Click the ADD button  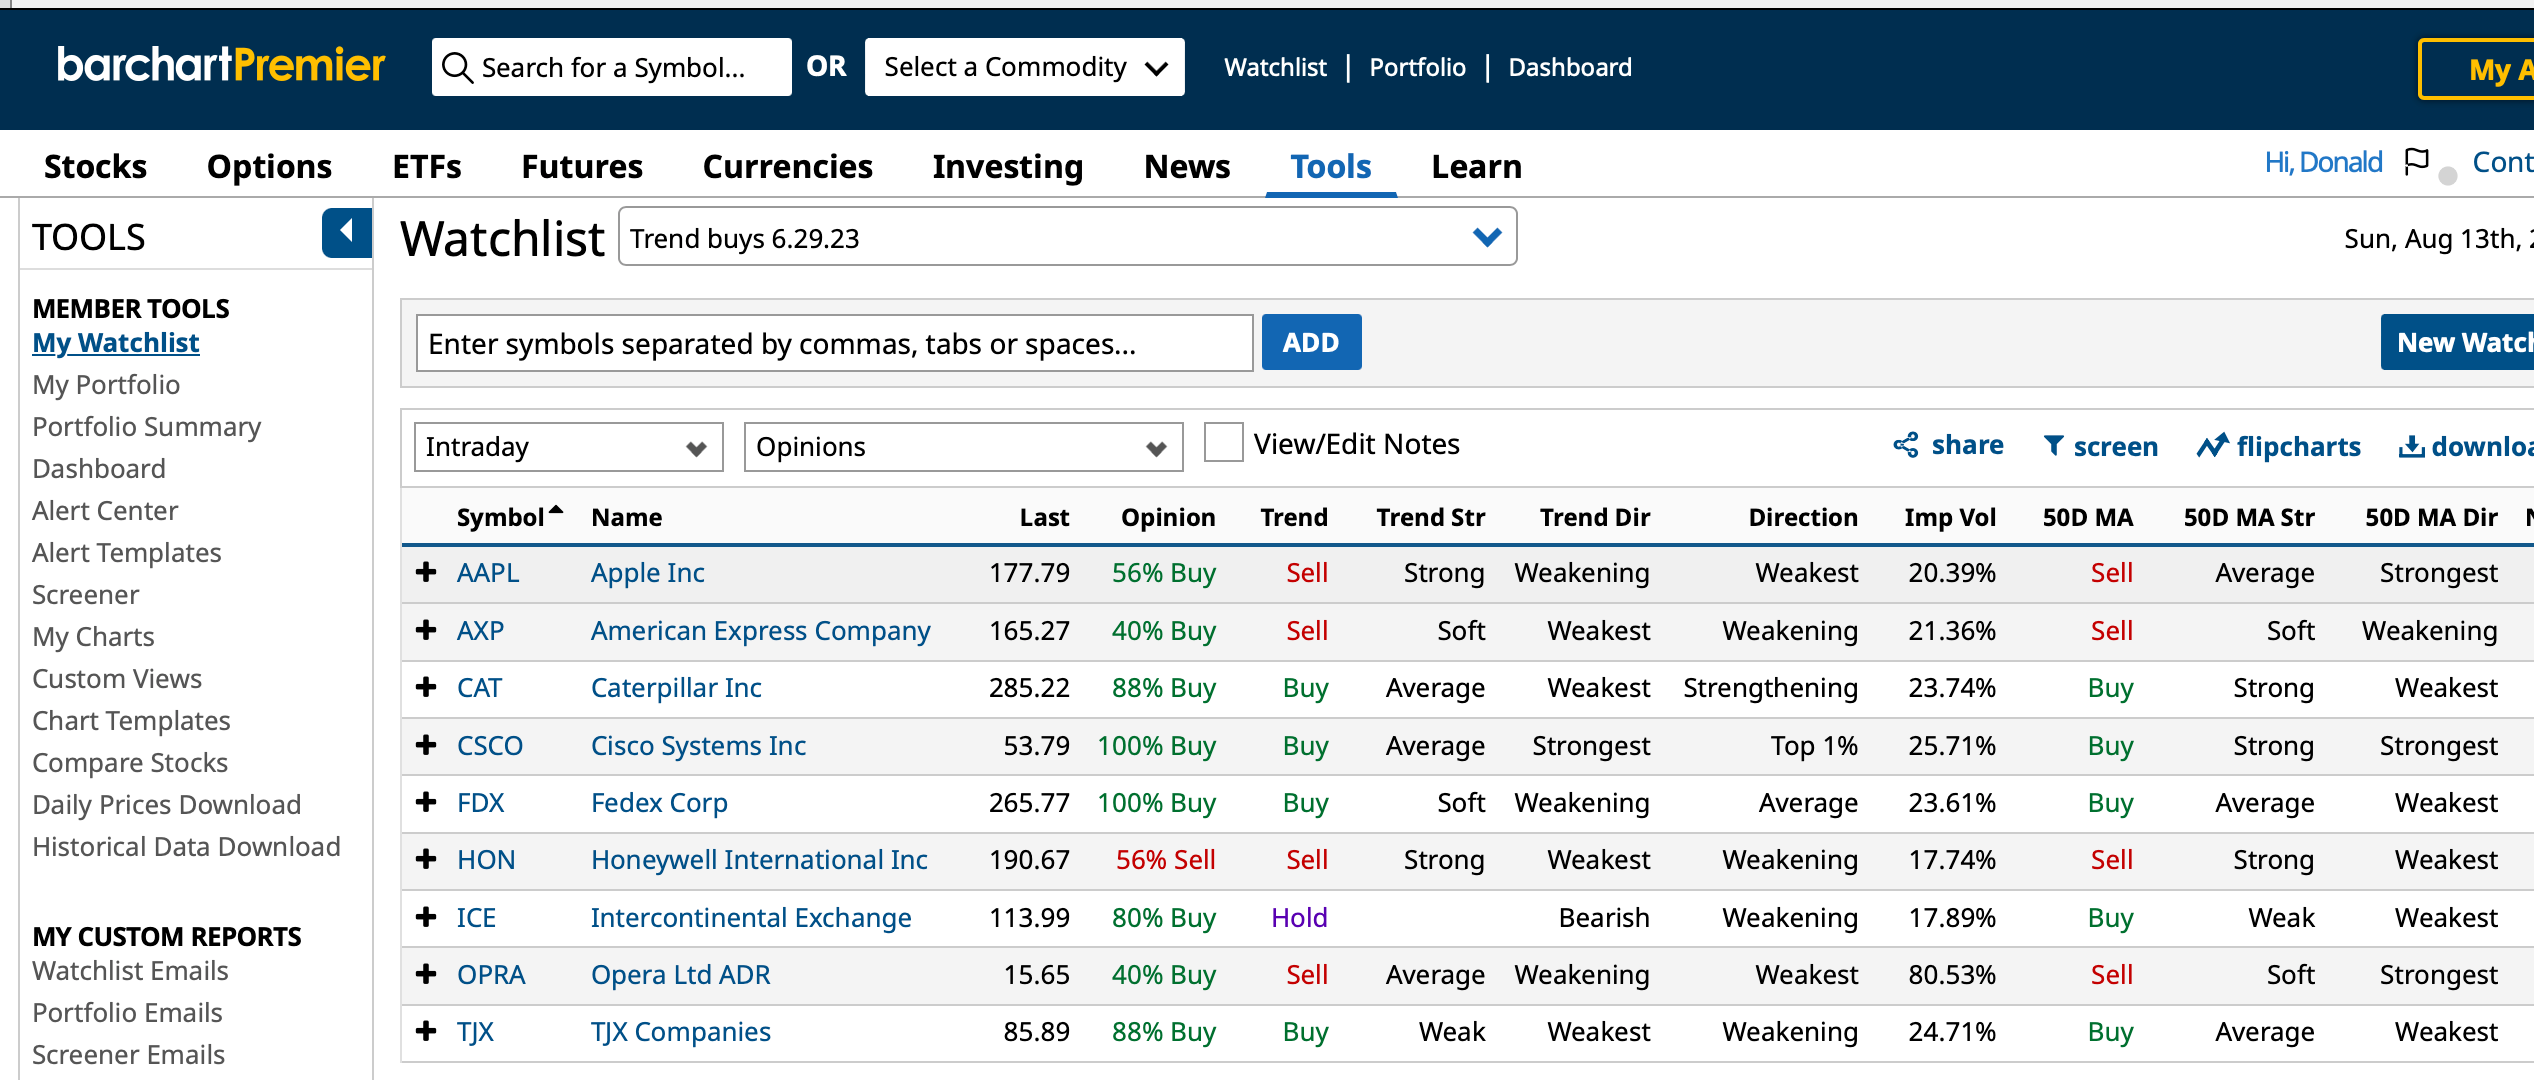pyautogui.click(x=1311, y=342)
